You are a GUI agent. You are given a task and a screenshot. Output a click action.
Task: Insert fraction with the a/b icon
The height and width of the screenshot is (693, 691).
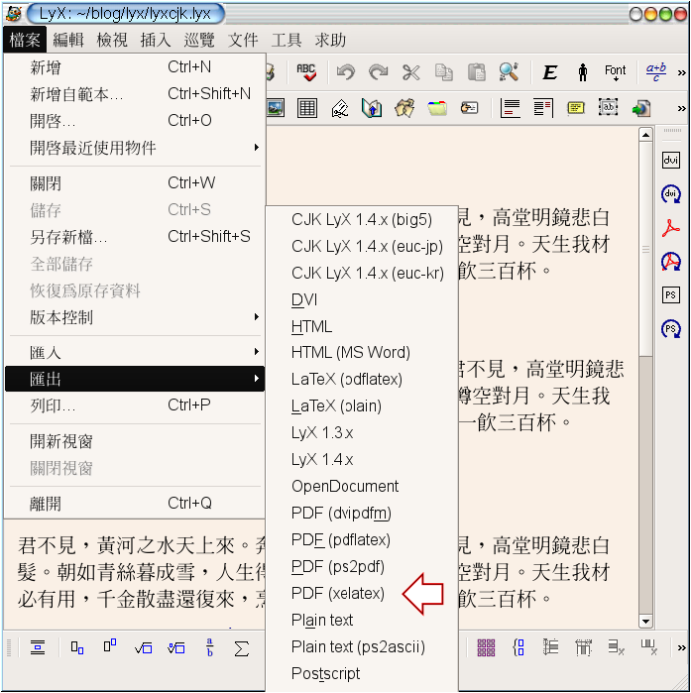pos(209,648)
